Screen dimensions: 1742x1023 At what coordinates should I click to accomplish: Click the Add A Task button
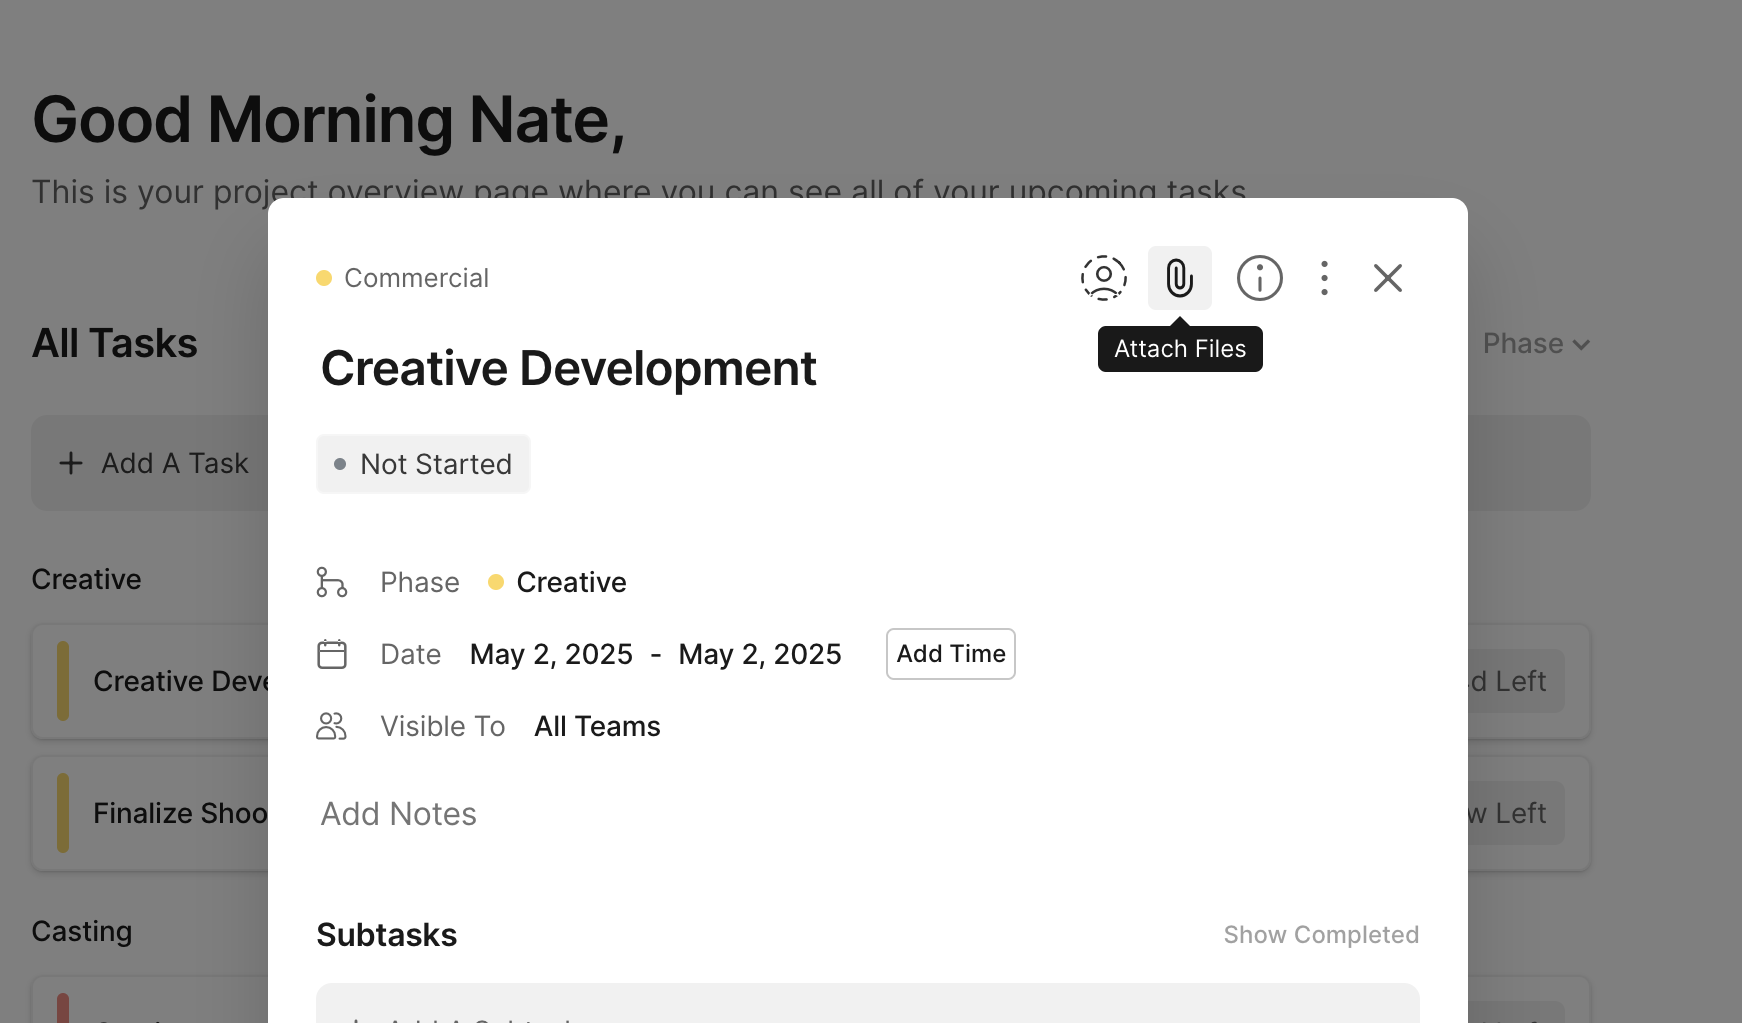(155, 464)
